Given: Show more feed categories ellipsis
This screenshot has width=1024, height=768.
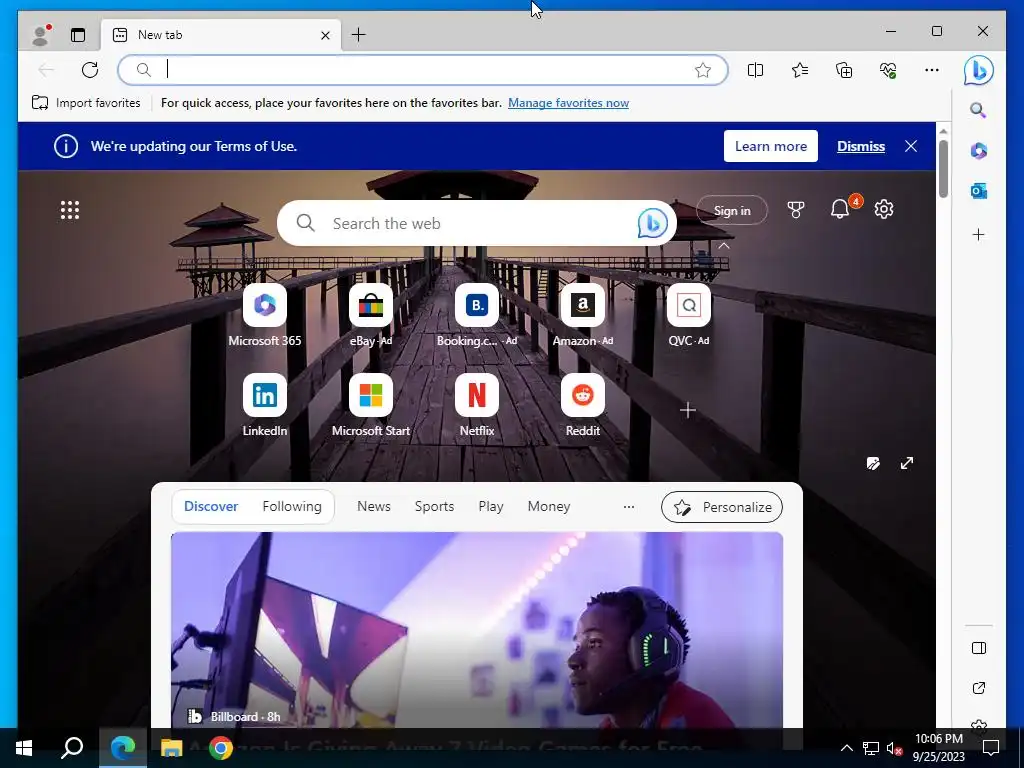Looking at the screenshot, I should click(x=629, y=507).
